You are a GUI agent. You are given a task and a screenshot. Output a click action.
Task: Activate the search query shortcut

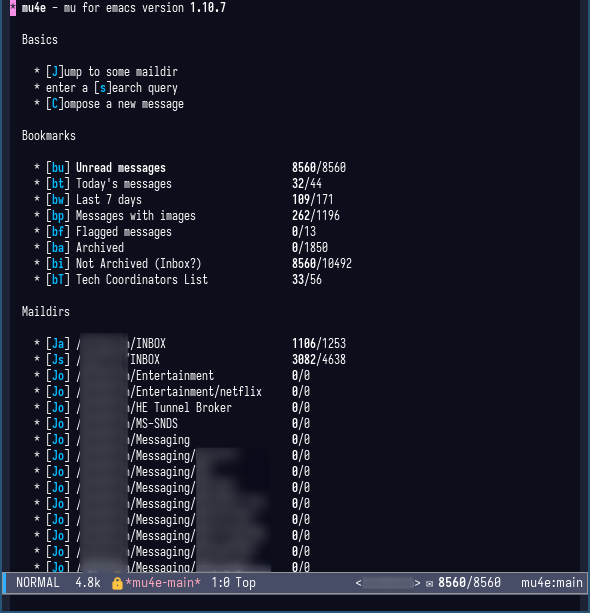(112, 88)
